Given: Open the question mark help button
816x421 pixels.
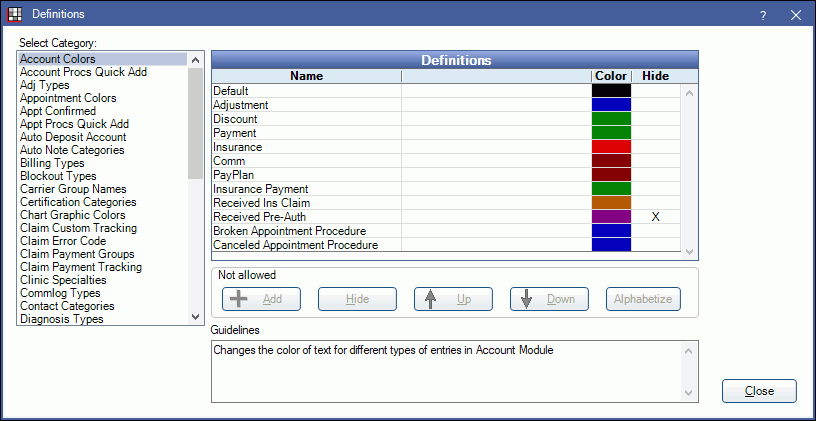Looking at the screenshot, I should 763,15.
